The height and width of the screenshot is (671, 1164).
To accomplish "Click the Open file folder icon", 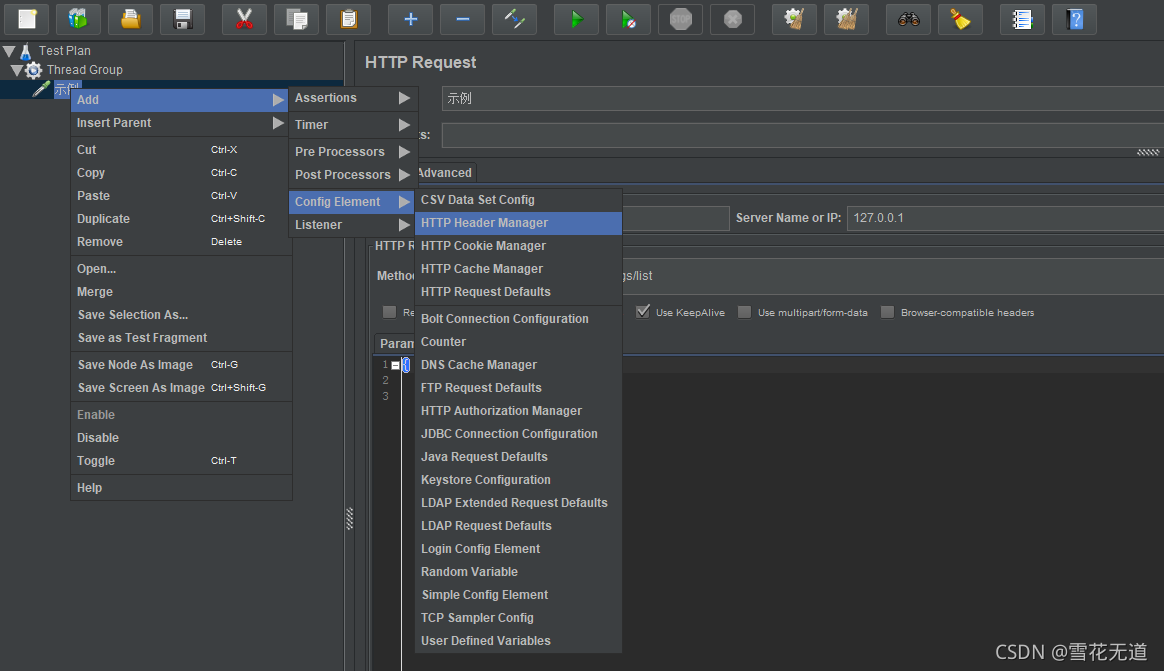I will [131, 19].
